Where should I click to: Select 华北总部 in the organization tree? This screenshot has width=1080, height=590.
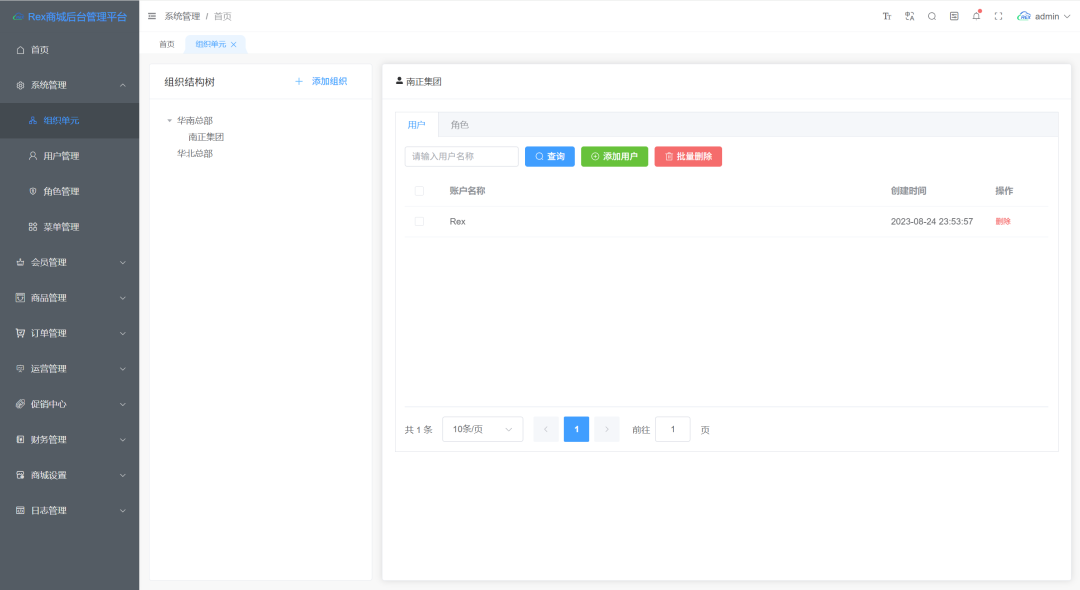tap(195, 154)
